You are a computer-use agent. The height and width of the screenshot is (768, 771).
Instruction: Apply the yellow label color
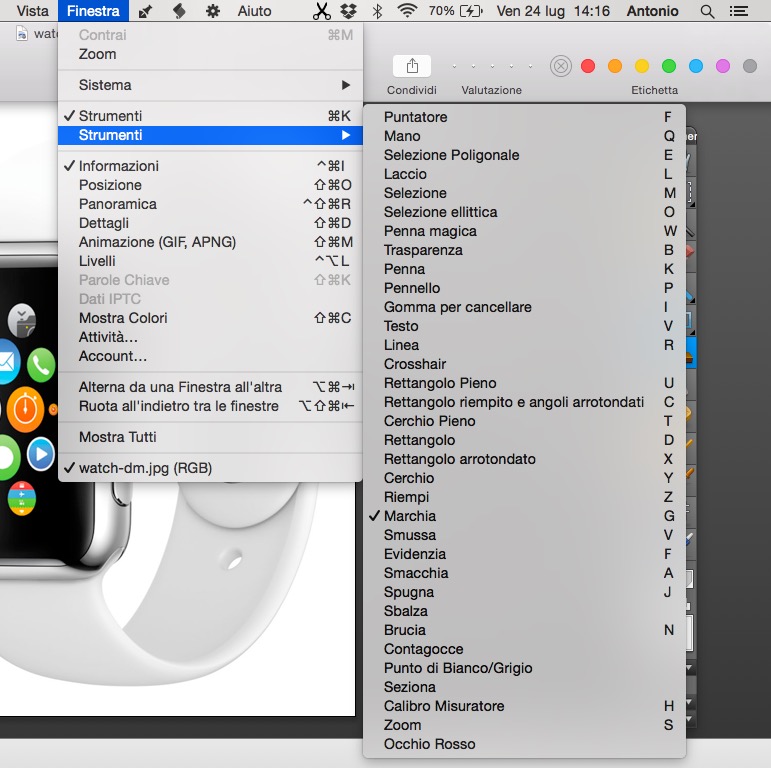[x=642, y=66]
